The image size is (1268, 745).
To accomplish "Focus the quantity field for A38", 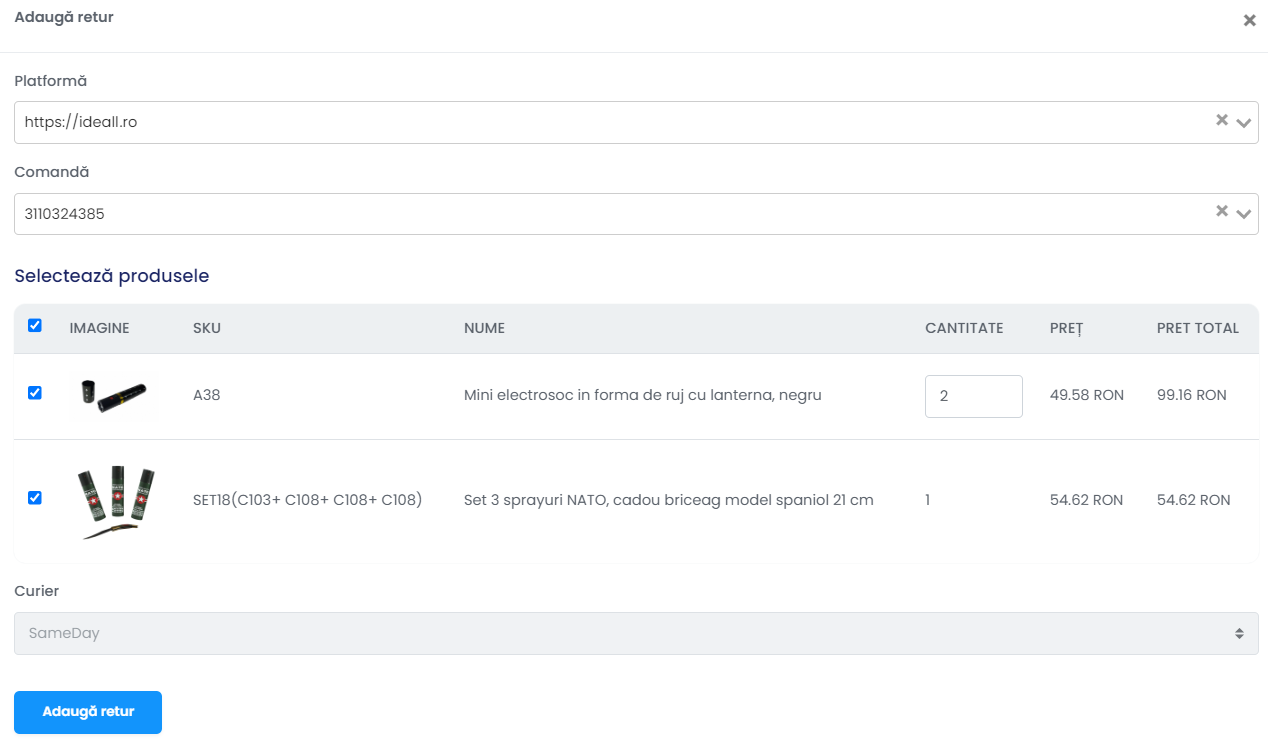I will (x=974, y=396).
